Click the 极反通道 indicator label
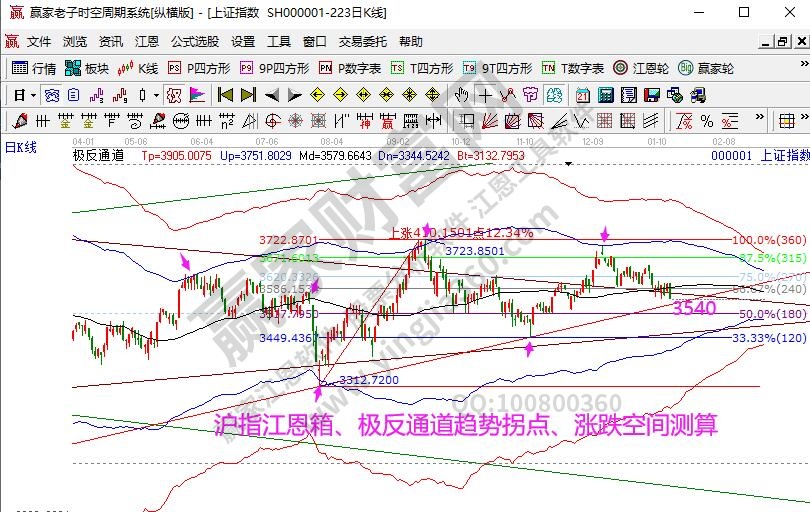810x512 pixels. click(x=98, y=155)
